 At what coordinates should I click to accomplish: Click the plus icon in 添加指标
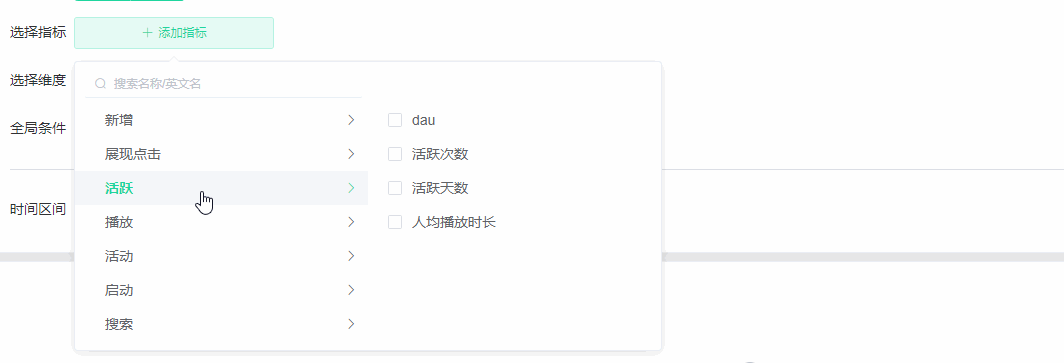[147, 33]
